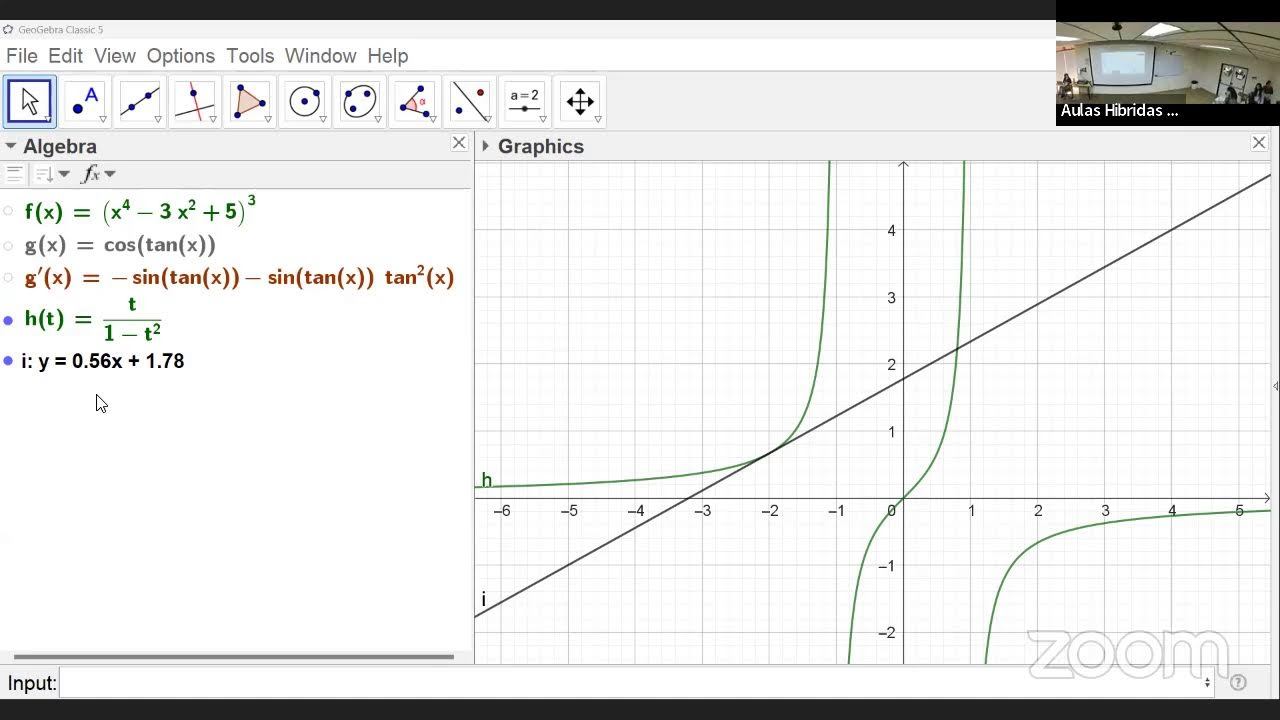Close the Graphics panel
Viewport: 1280px width, 720px height.
pyautogui.click(x=1259, y=143)
